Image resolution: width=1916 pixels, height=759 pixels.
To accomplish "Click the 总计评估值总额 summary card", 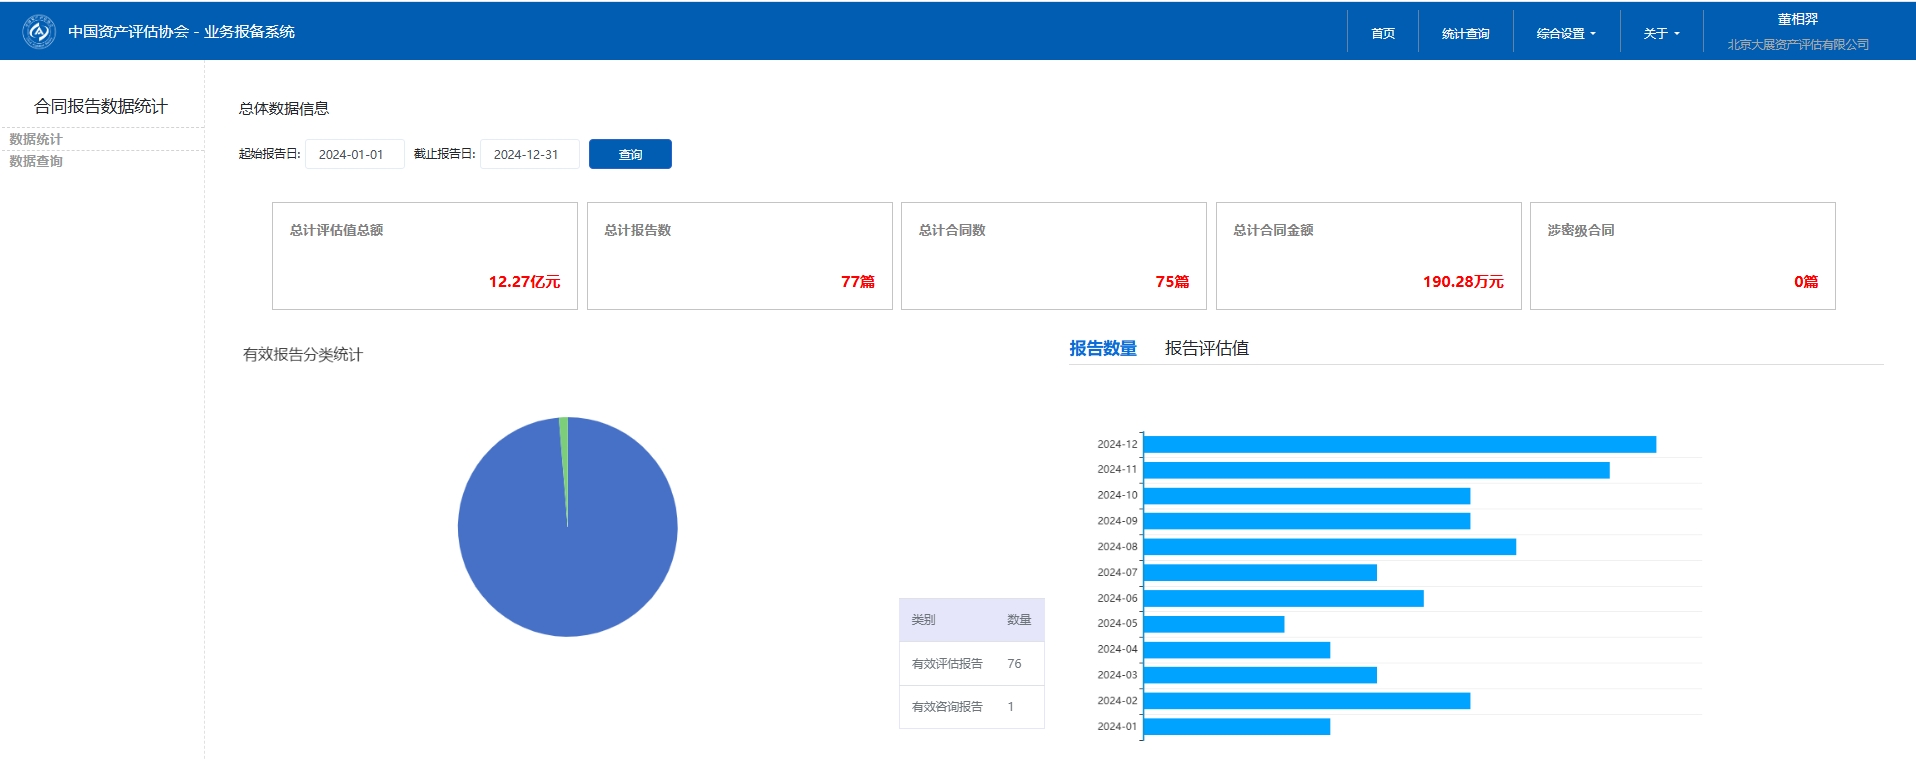I will (x=424, y=256).
